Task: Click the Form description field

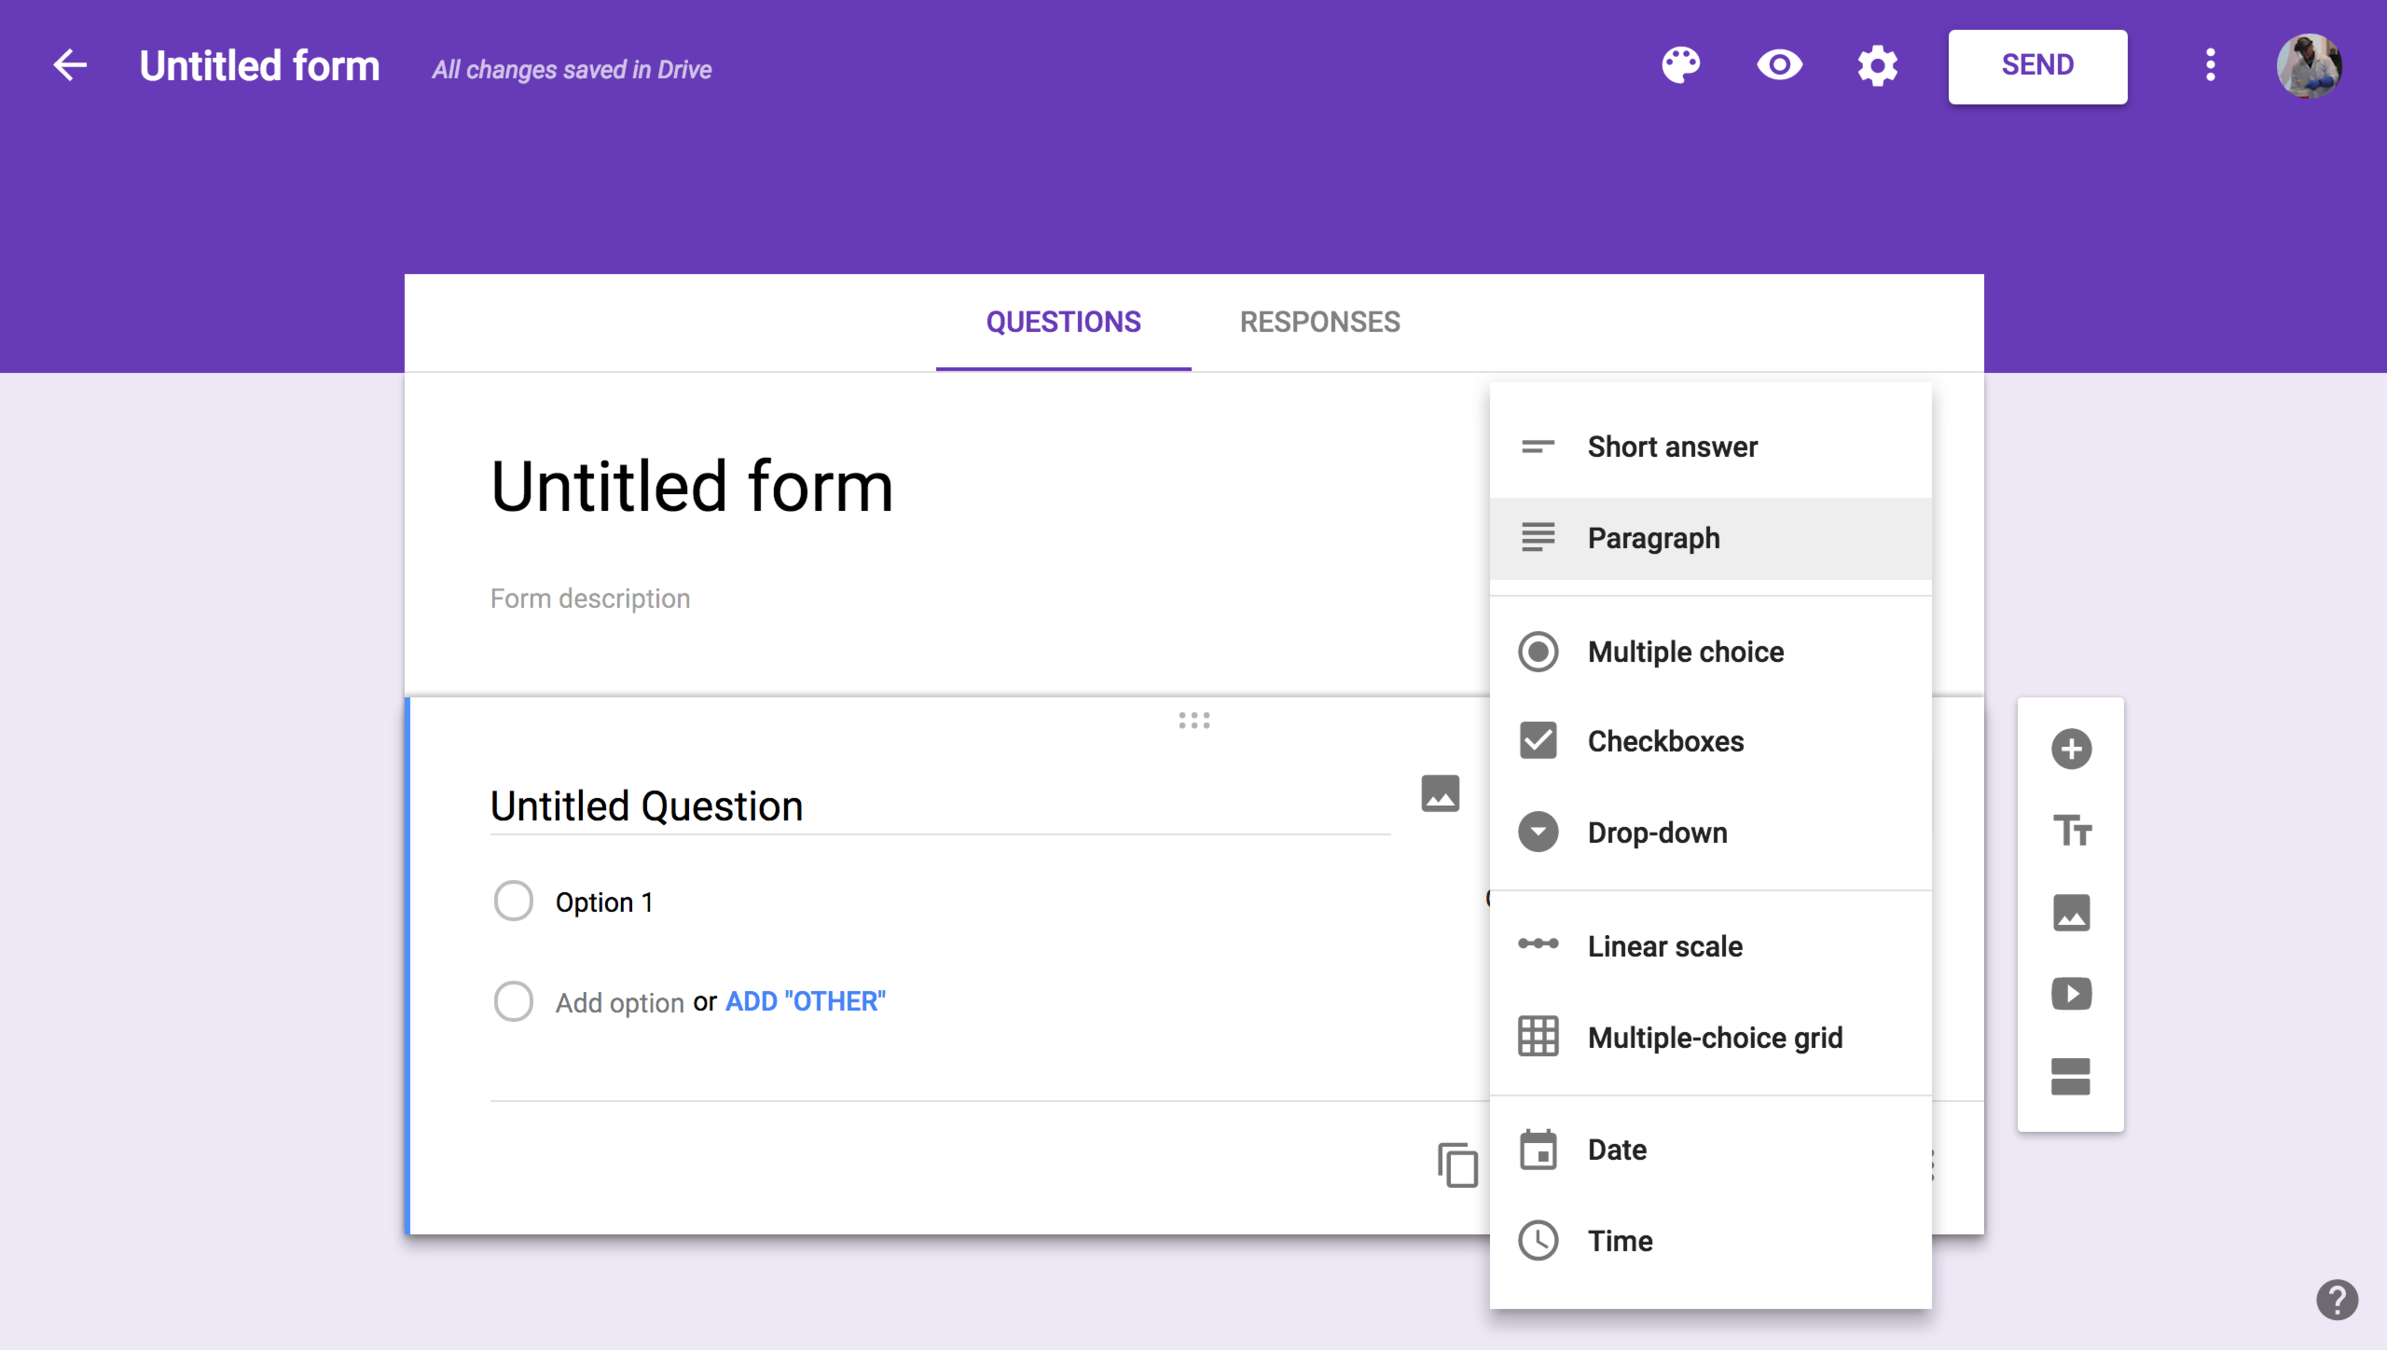Action: coord(590,598)
